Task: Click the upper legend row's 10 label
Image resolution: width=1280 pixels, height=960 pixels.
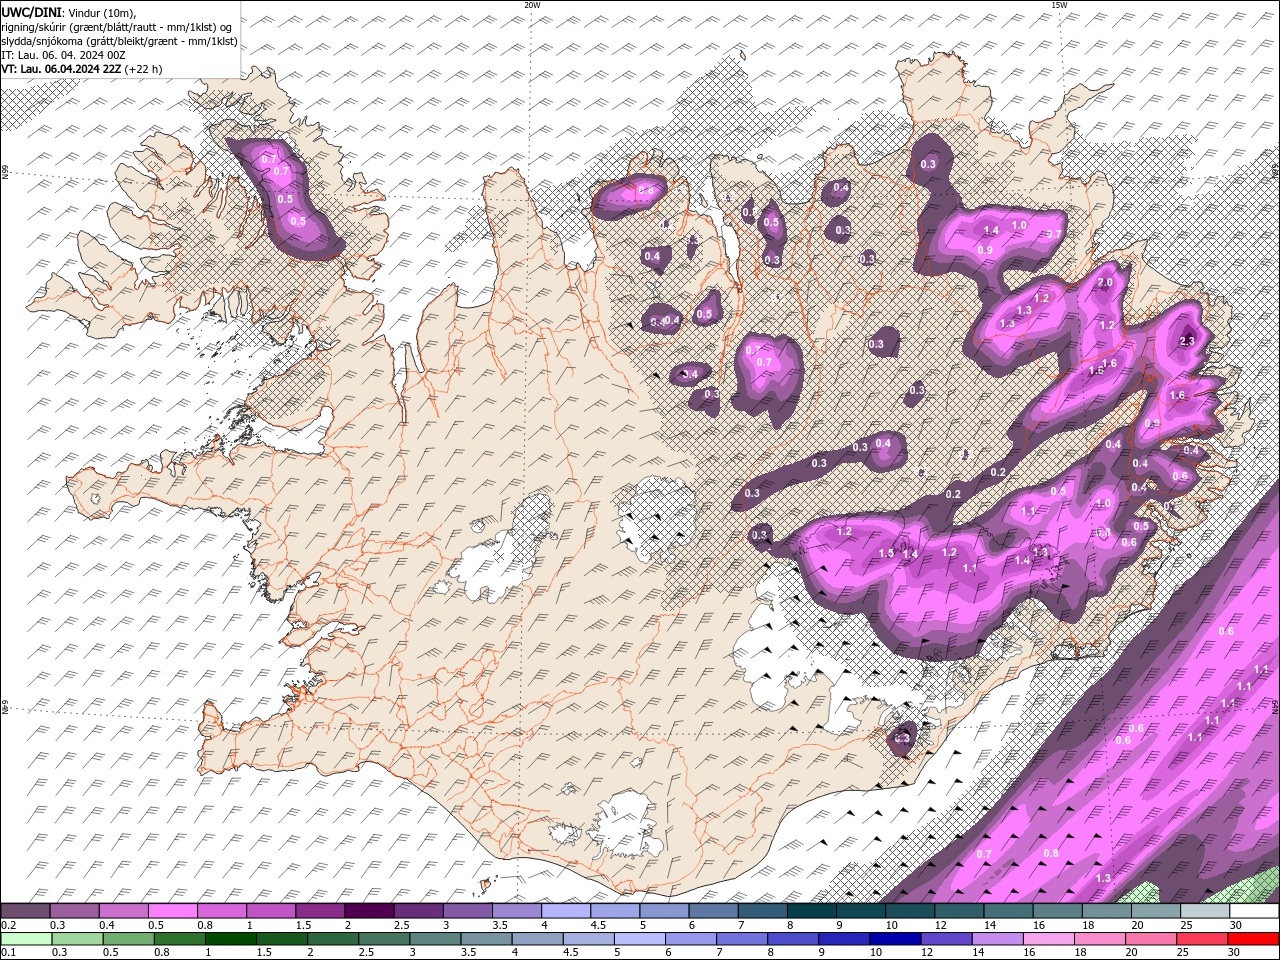Action: (x=891, y=925)
